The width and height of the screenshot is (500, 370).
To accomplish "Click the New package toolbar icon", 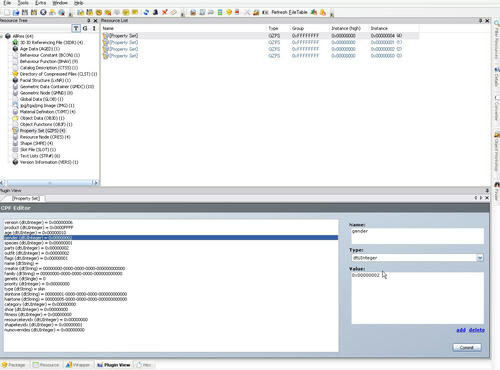I will (7, 12).
